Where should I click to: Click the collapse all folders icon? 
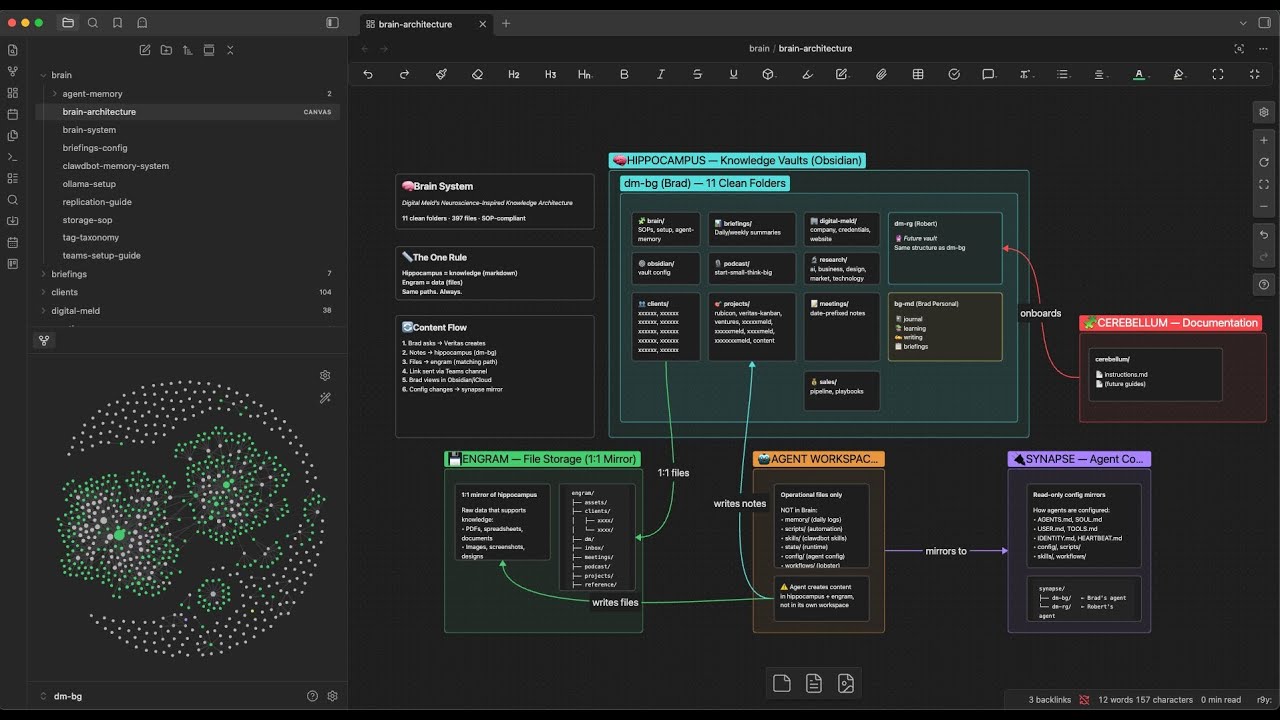230,49
